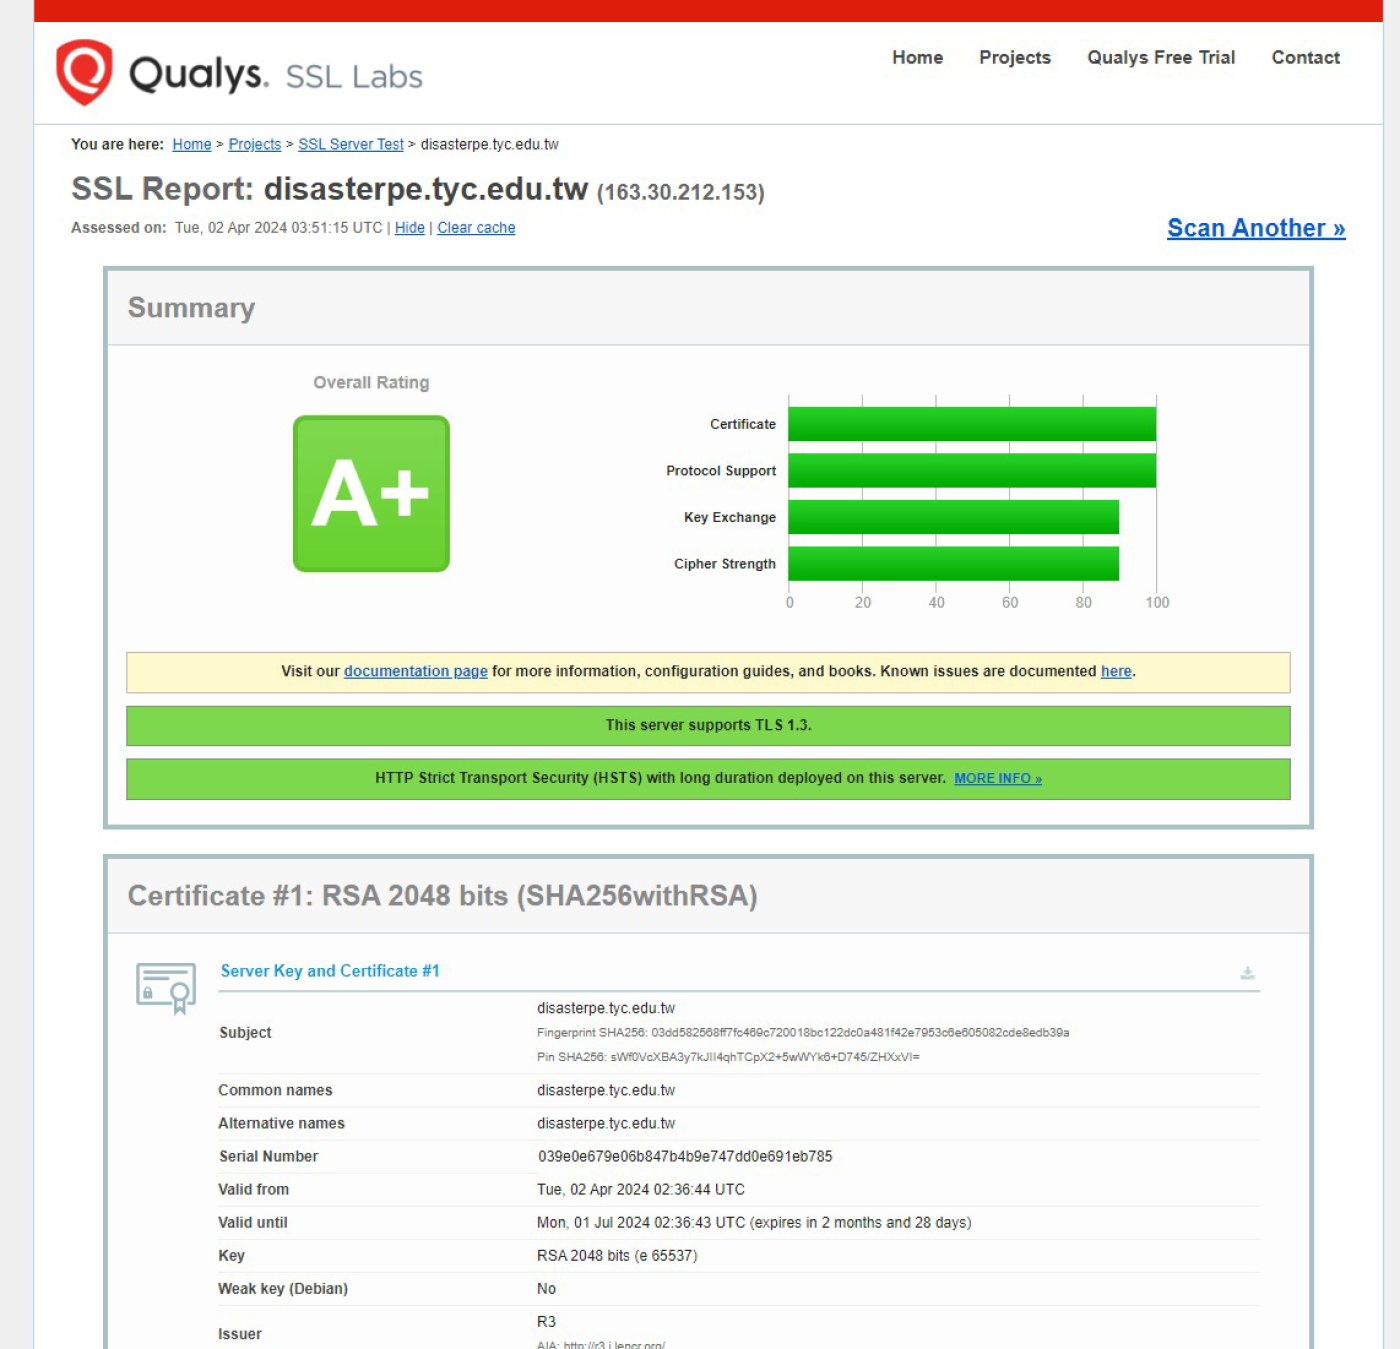The width and height of the screenshot is (1400, 1349).
Task: Click the Qualys shield logo icon
Action: click(84, 72)
